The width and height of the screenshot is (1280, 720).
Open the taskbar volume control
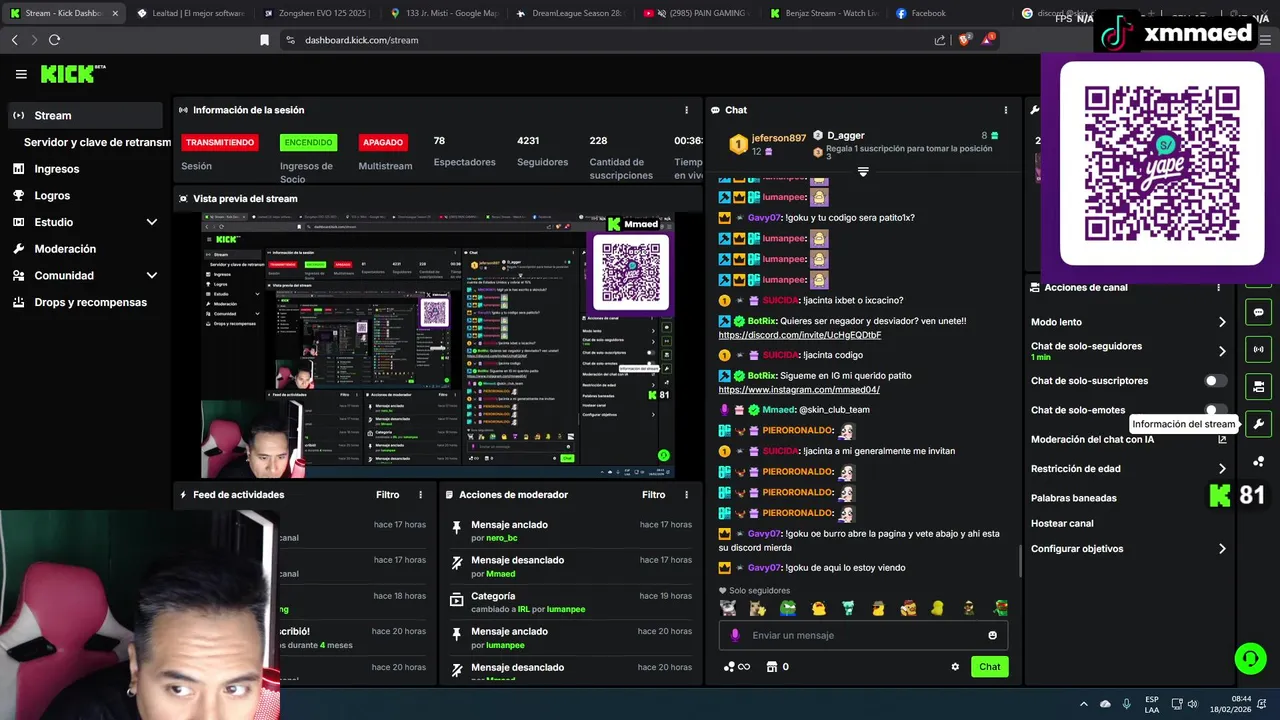coord(1194,704)
